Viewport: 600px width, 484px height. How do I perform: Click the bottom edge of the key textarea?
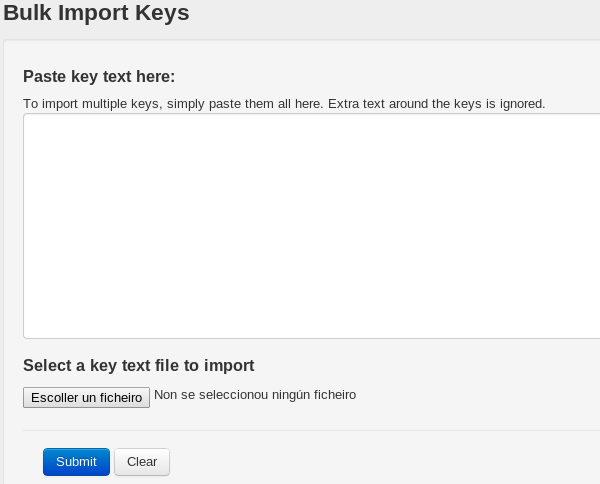point(311,338)
